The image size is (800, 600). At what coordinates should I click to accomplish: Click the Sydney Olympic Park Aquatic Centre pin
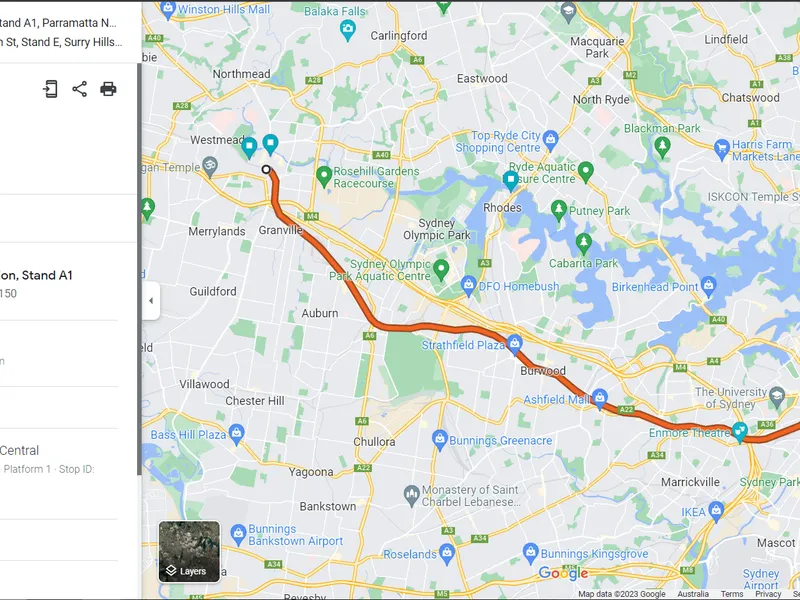(441, 268)
